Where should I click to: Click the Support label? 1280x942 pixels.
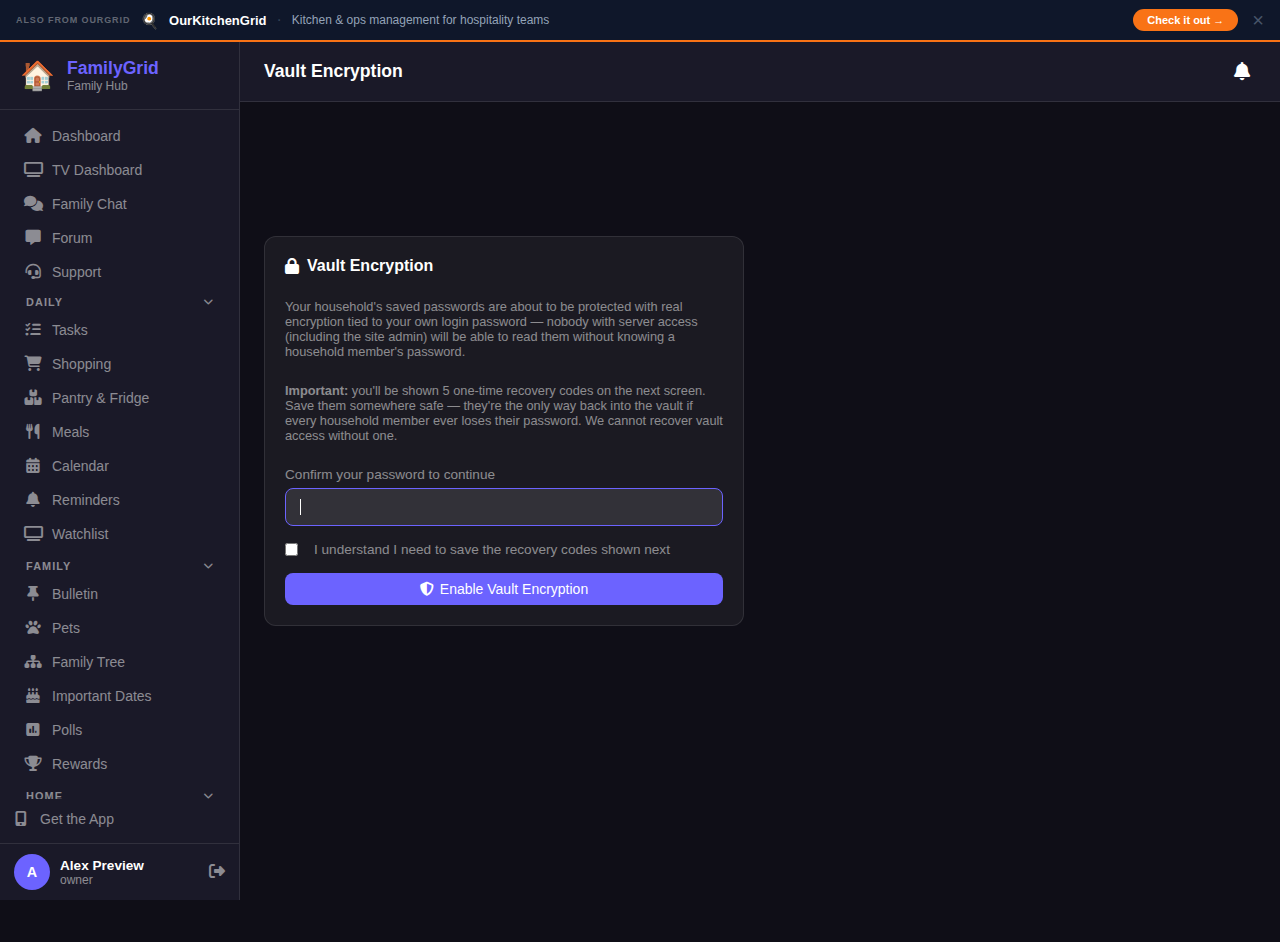click(76, 272)
